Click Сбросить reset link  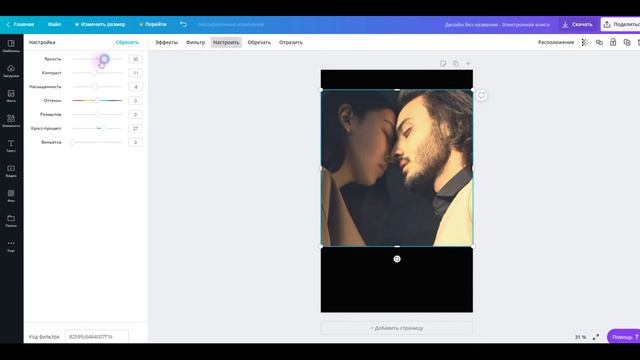click(127, 42)
